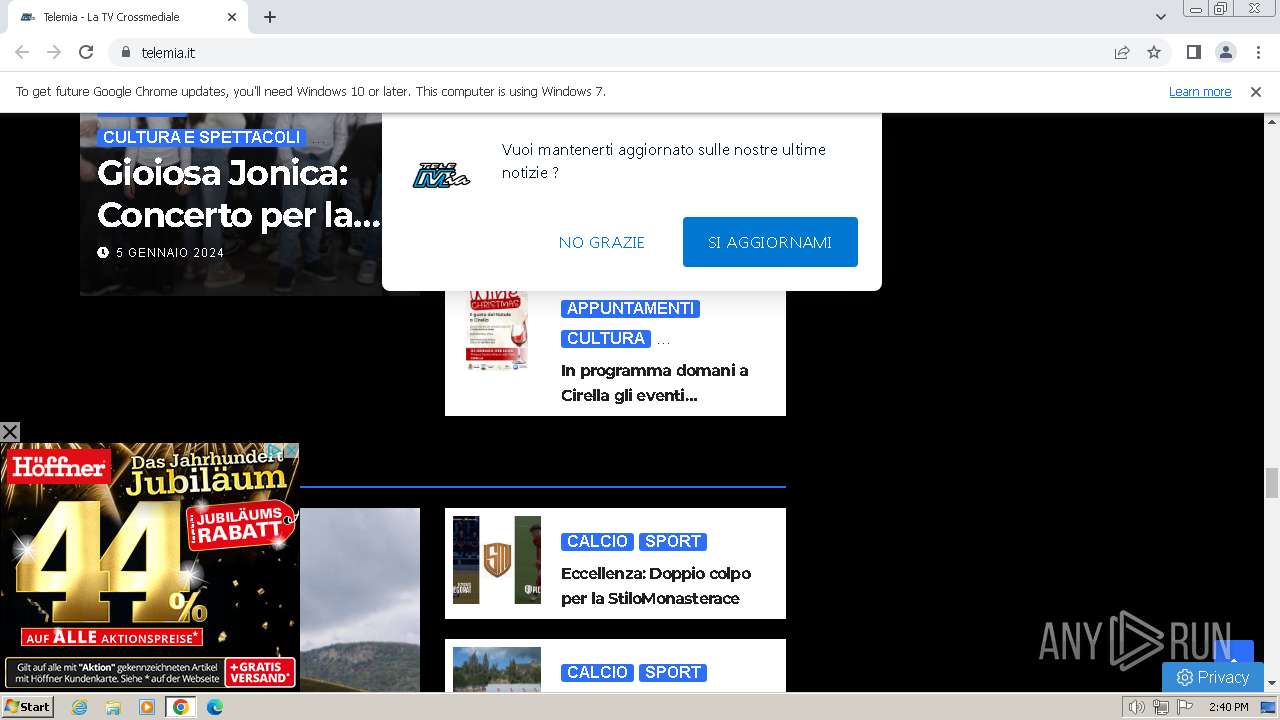This screenshot has height=720, width=1280.
Task: Open Windows Explorer from taskbar
Action: tap(113, 707)
